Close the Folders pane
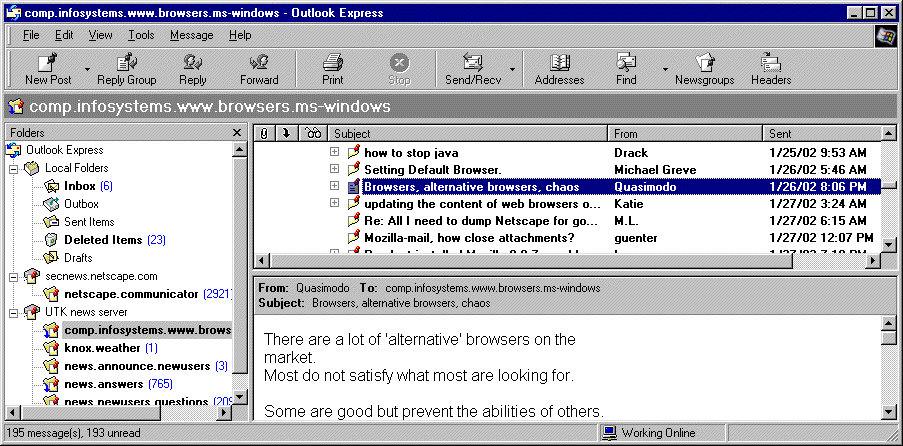Viewport: 903px width, 446px height. pos(237,132)
